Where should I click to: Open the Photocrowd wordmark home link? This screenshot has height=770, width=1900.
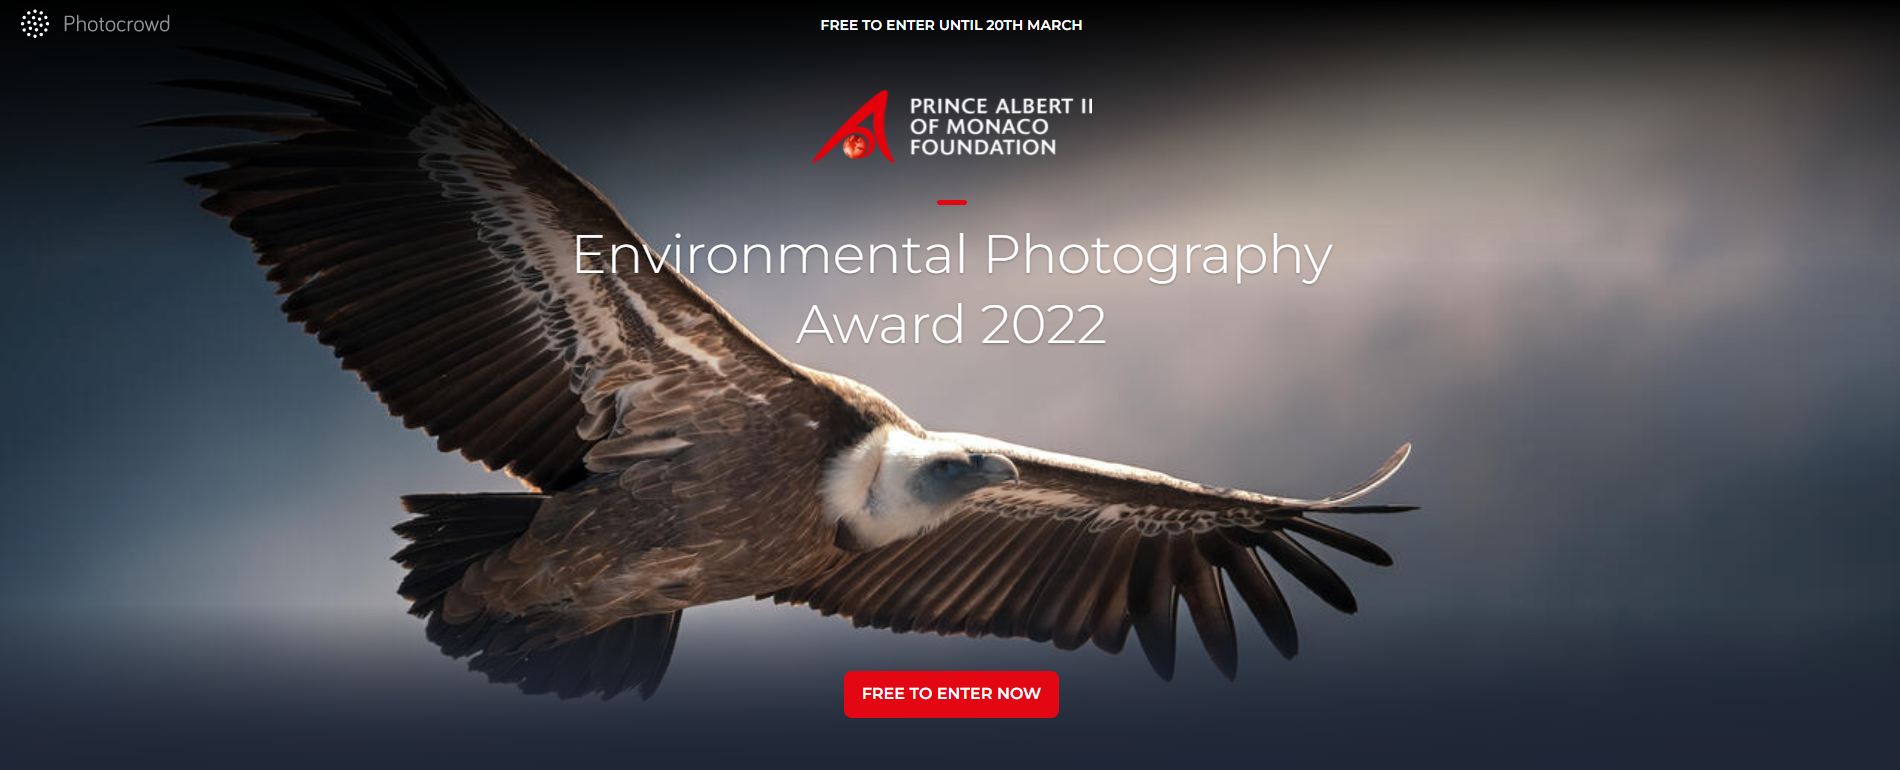point(116,24)
